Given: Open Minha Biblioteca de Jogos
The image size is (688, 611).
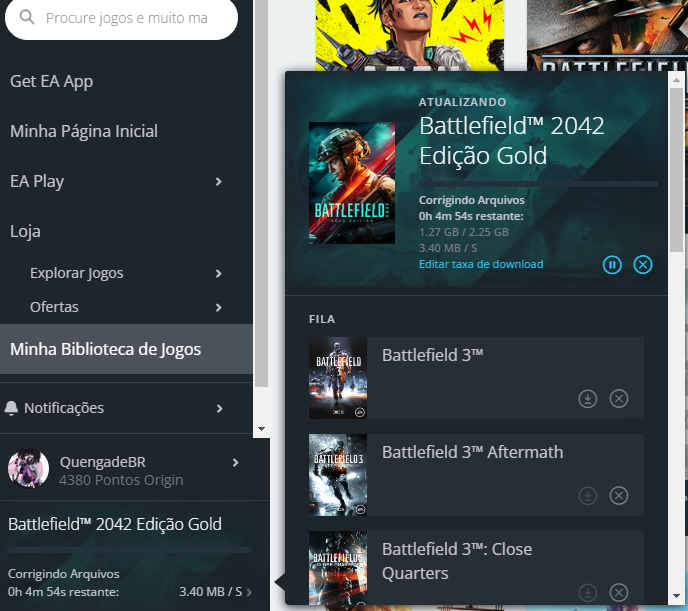Looking at the screenshot, I should coord(126,349).
